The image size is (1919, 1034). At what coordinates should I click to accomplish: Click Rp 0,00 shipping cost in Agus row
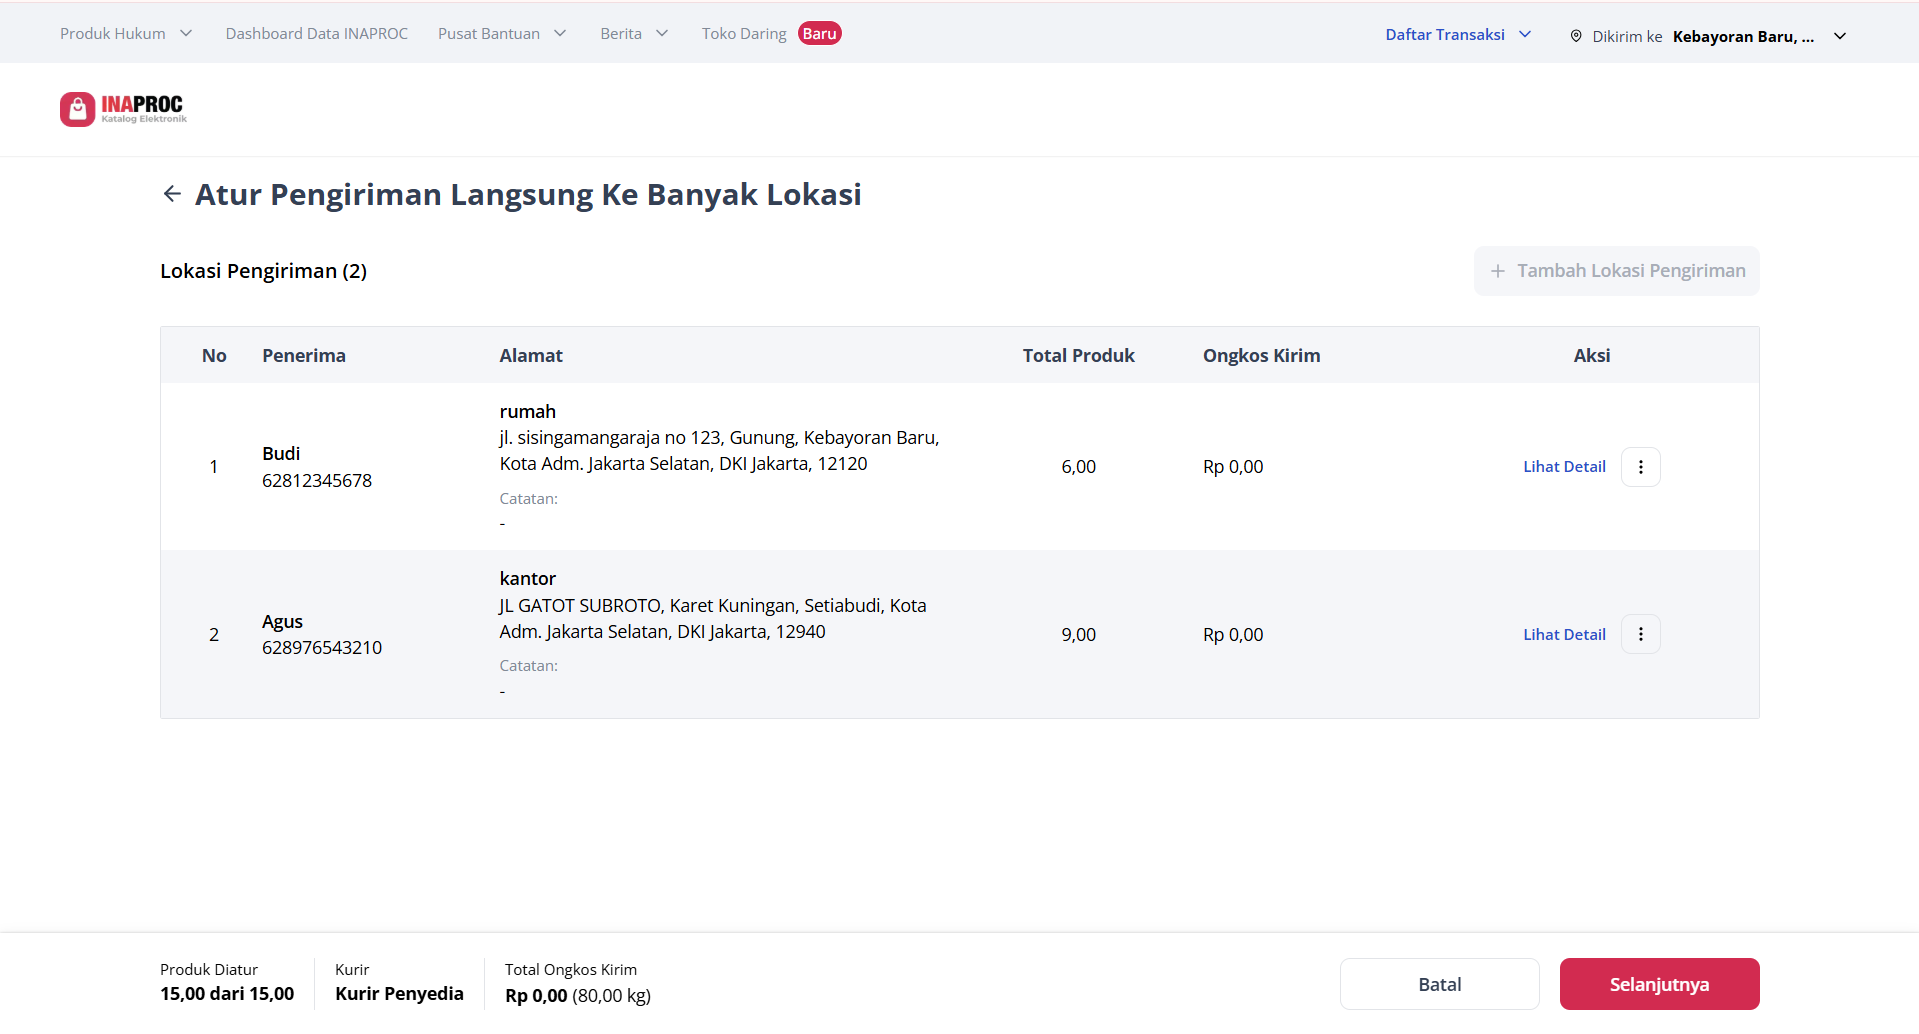(x=1233, y=634)
